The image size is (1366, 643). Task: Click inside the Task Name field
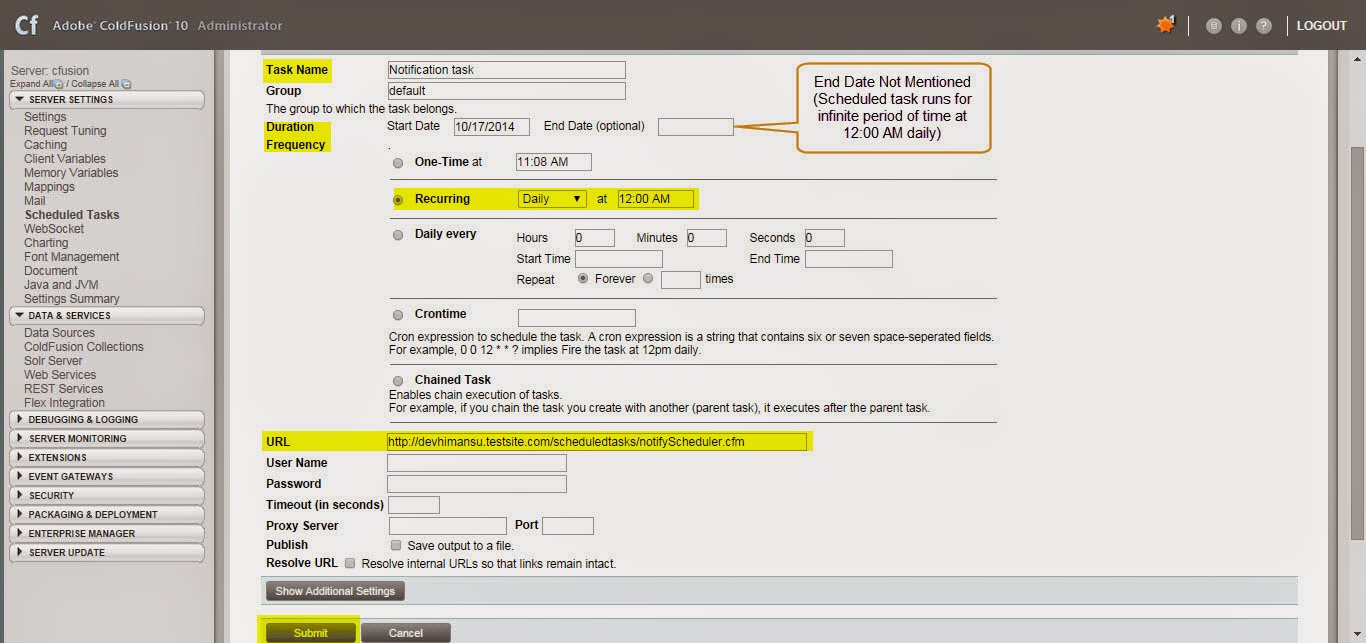pos(505,69)
